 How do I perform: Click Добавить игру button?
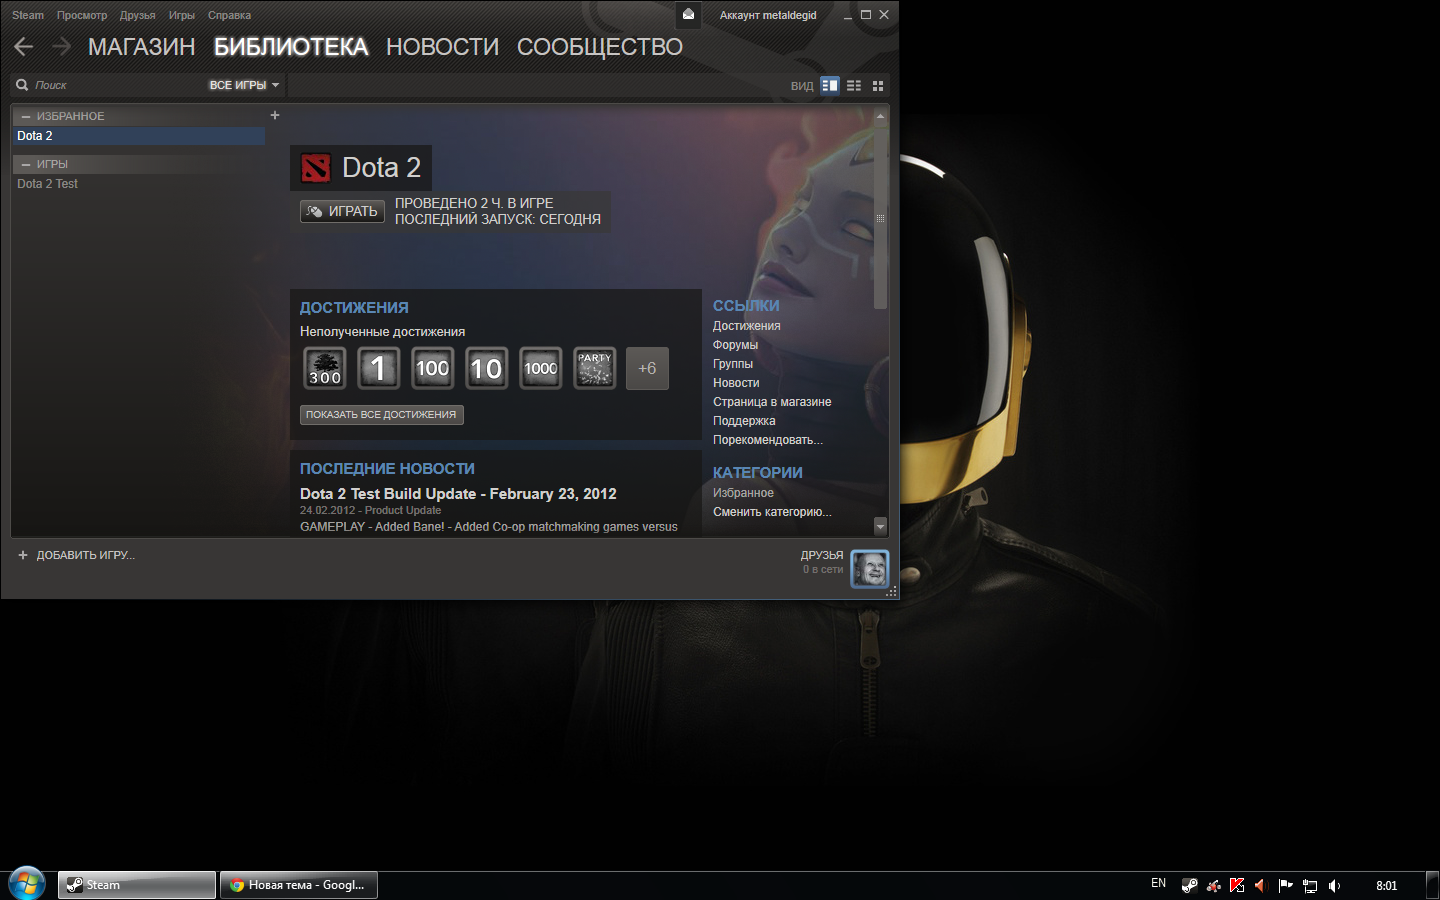77,555
